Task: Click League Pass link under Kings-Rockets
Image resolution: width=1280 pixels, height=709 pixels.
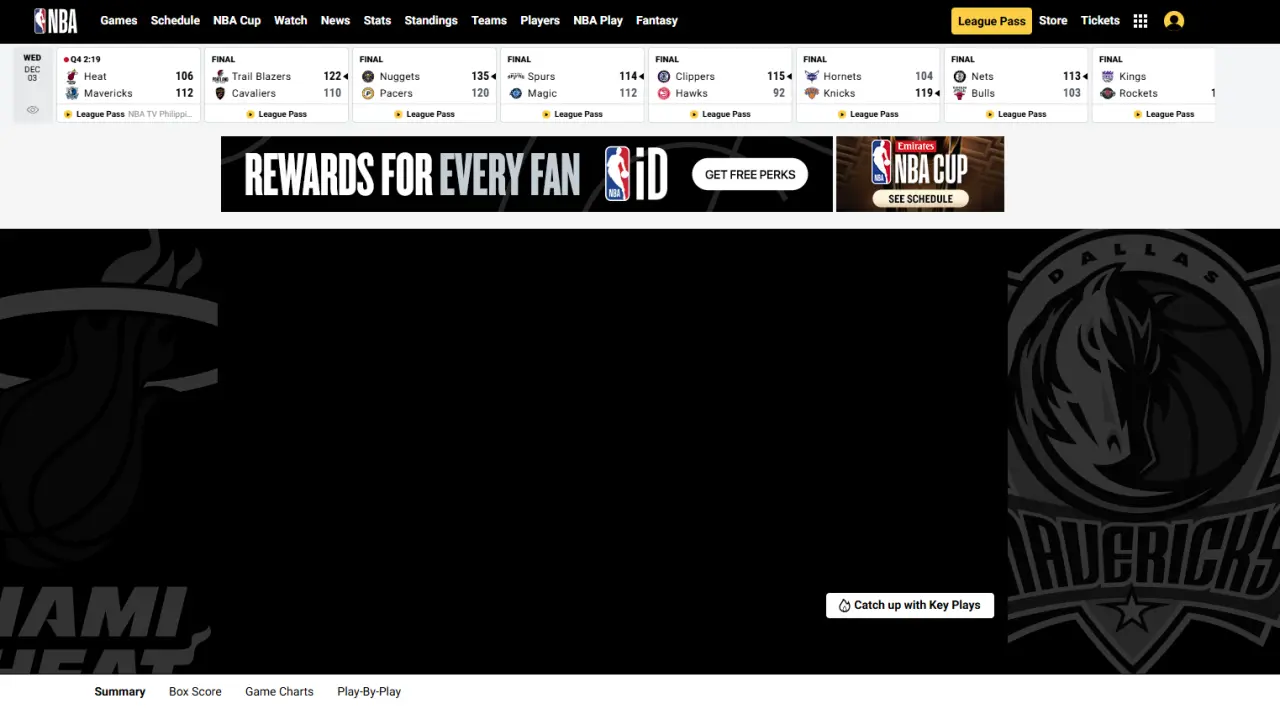Action: point(1165,114)
